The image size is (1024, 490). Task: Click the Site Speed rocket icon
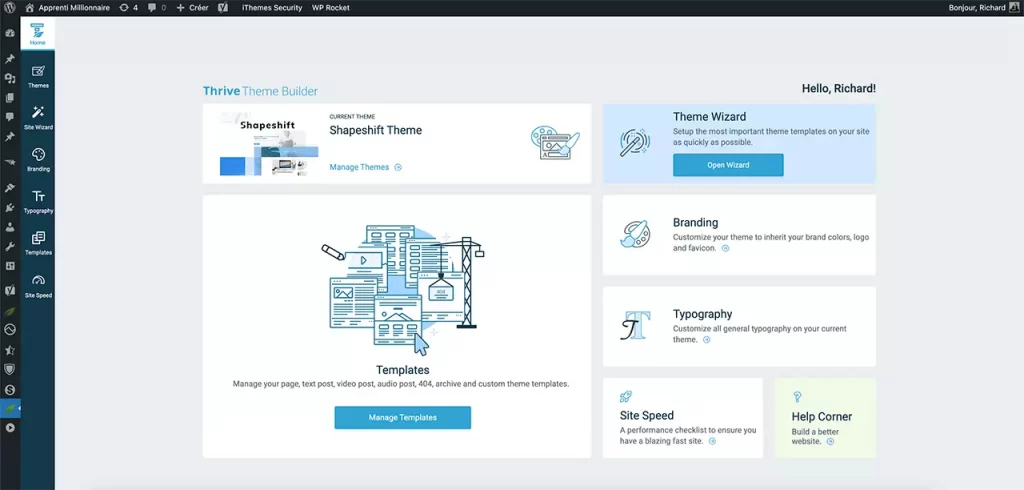tap(626, 397)
